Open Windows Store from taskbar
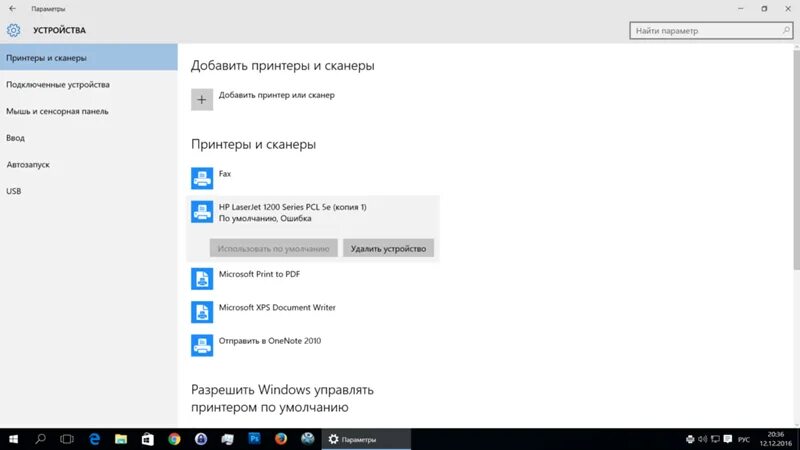 tap(147, 439)
